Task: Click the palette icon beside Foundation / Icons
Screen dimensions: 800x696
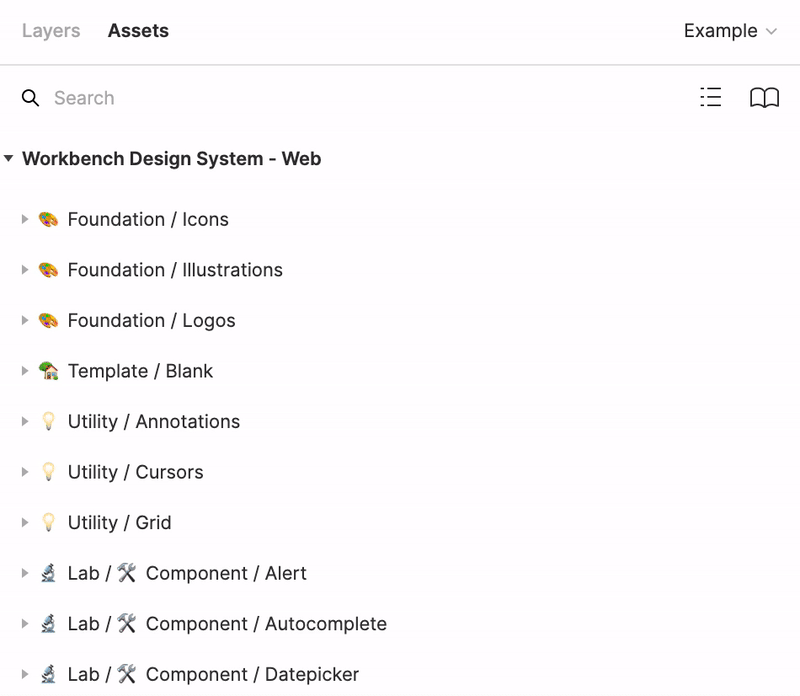Action: pos(48,219)
